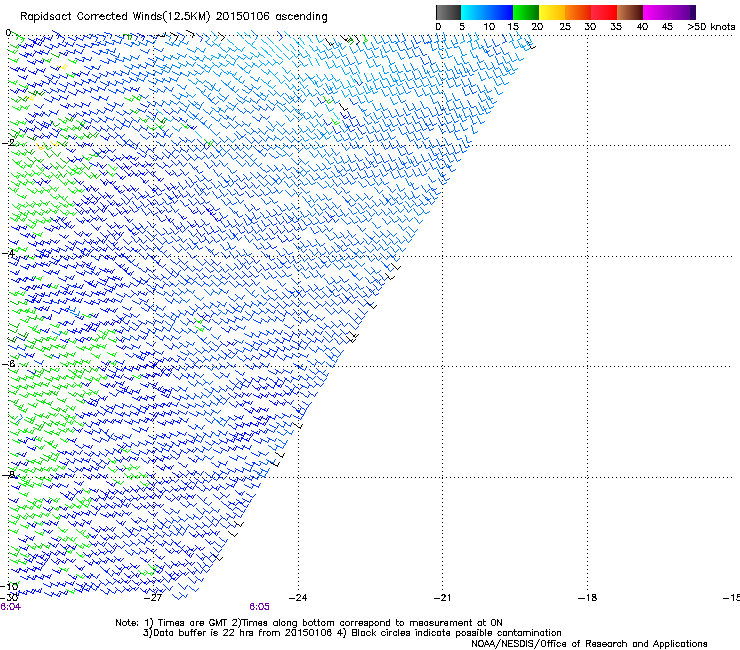The width and height of the screenshot is (740, 650).
Task: Click the 'Times are GMT' note line
Action: click(x=309, y=623)
